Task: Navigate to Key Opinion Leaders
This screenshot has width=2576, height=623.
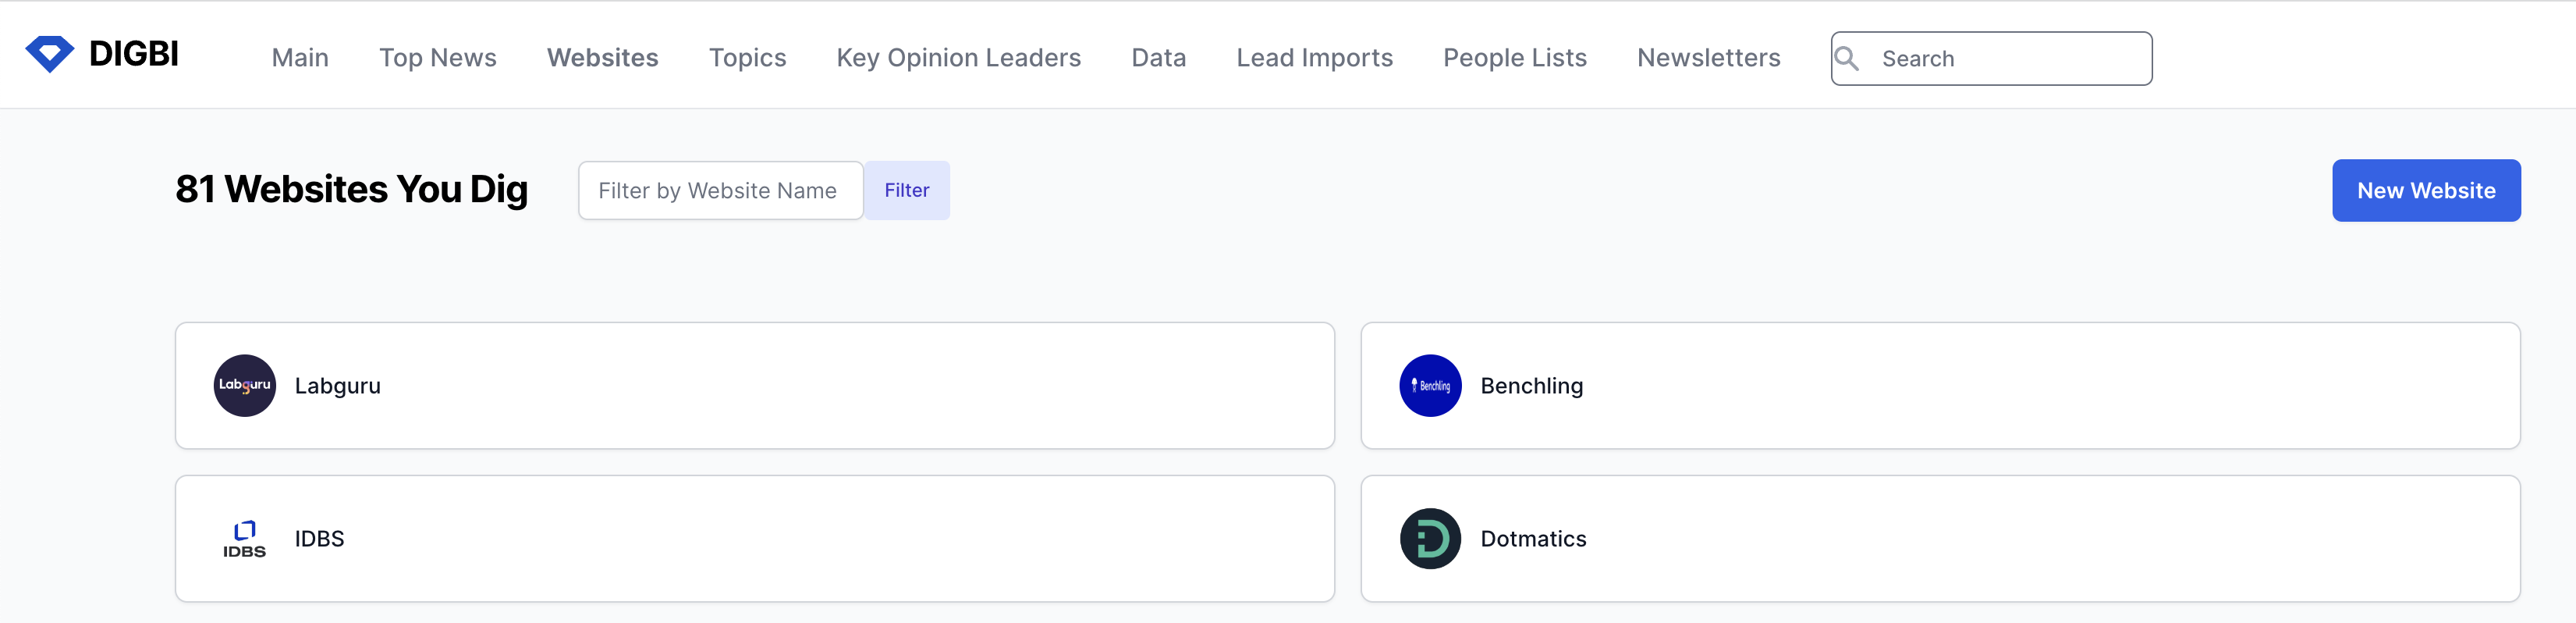Action: click(x=958, y=58)
